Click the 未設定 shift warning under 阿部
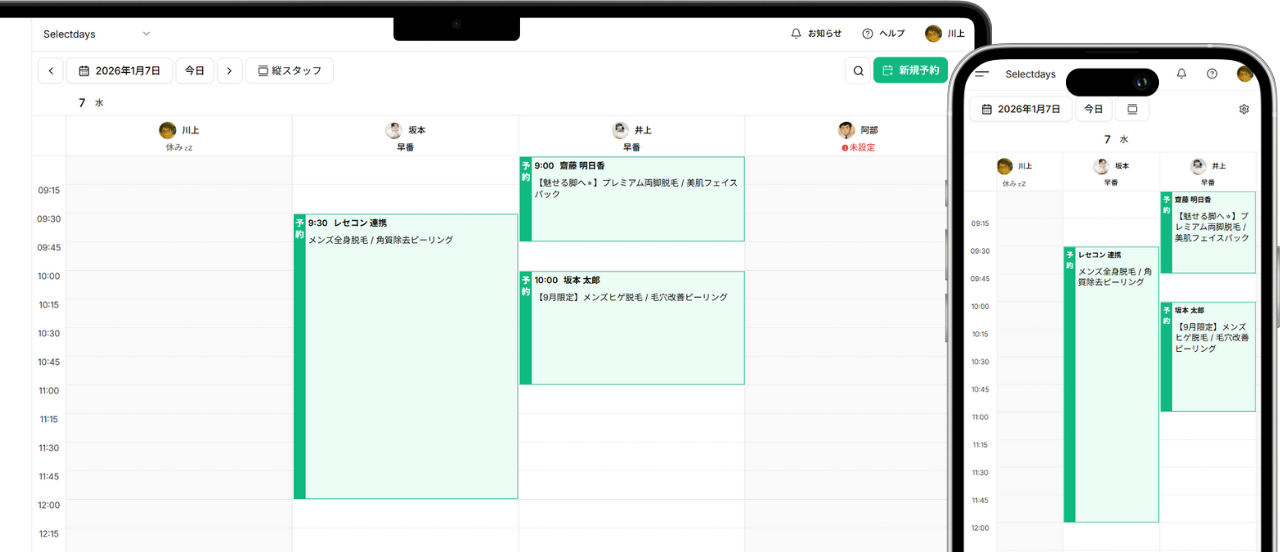1280x552 pixels. pyautogui.click(x=858, y=147)
